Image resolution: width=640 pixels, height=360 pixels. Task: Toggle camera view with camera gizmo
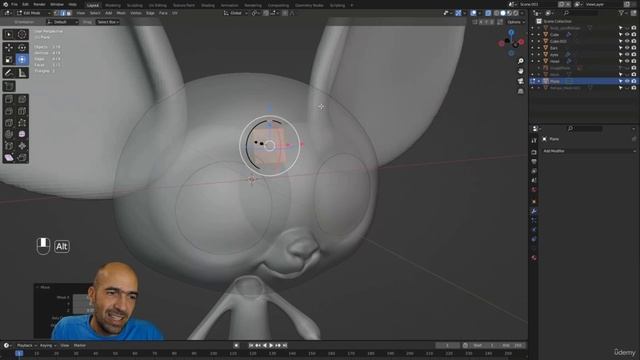tap(520, 82)
